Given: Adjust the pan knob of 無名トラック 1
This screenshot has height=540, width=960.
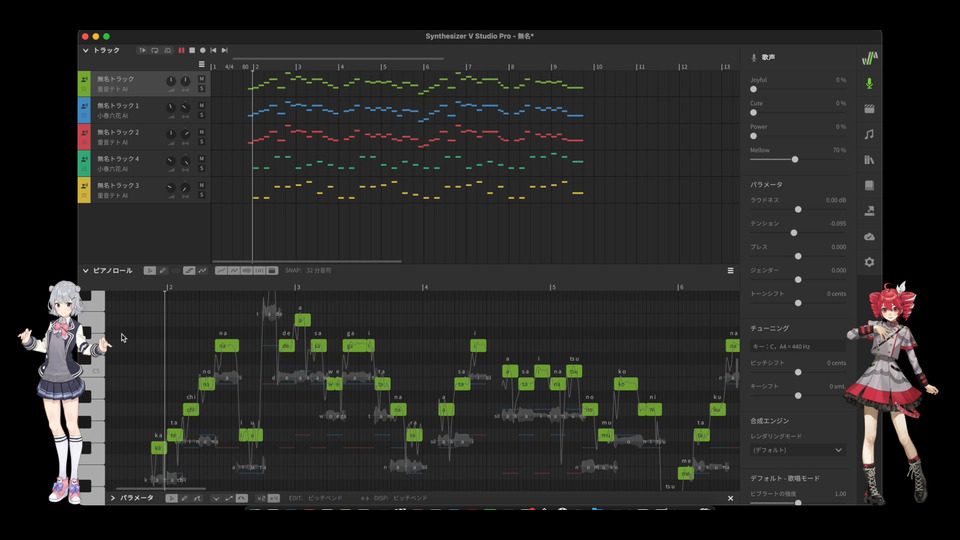Looking at the screenshot, I should (x=185, y=108).
